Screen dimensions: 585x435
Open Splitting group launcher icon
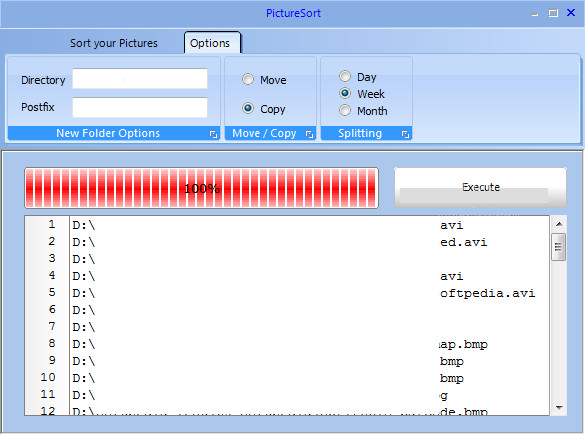pyautogui.click(x=406, y=134)
